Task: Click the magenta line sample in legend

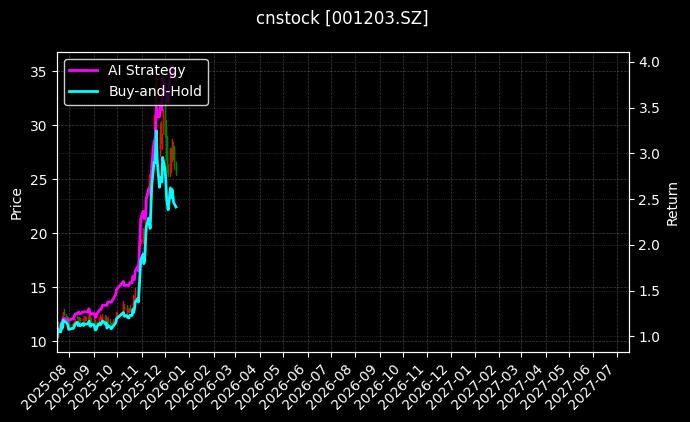Action: tap(83, 70)
